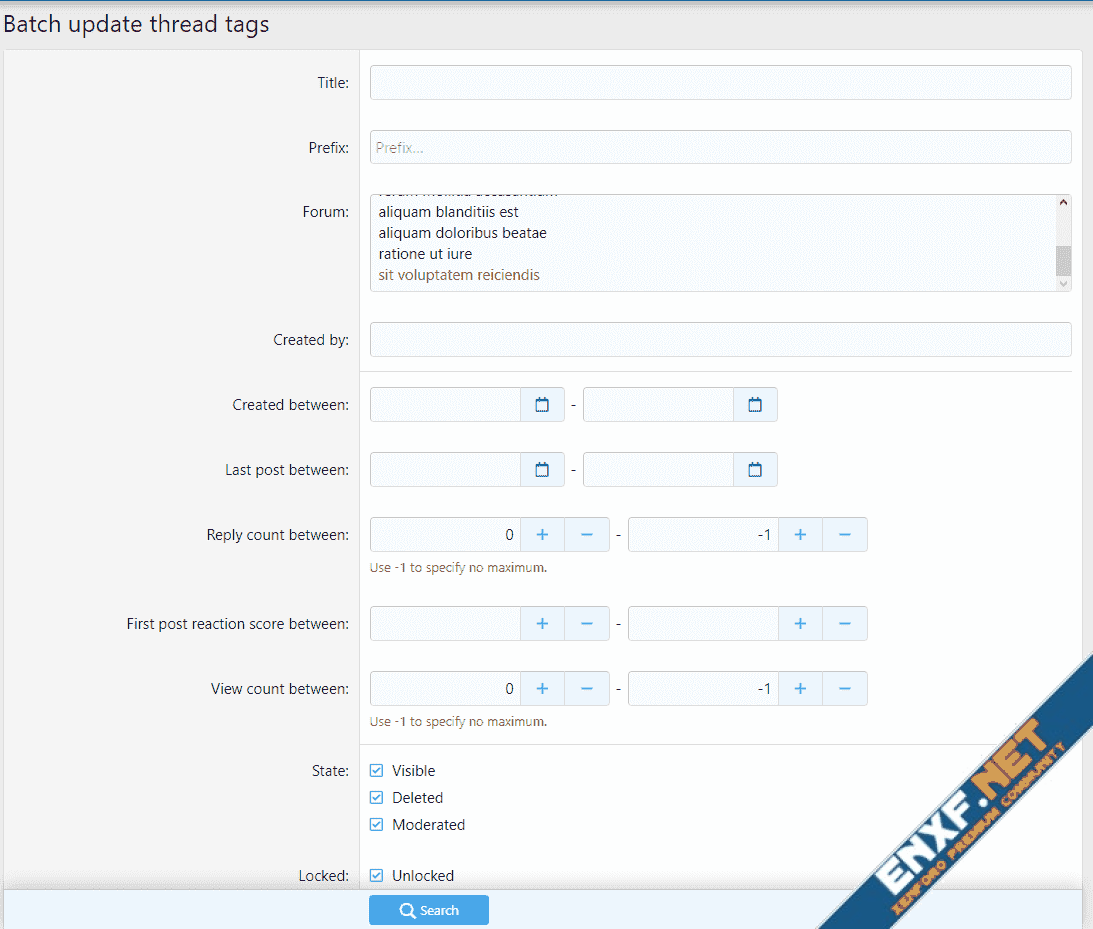
Task: Increase First post reaction score minimum
Action: point(542,624)
